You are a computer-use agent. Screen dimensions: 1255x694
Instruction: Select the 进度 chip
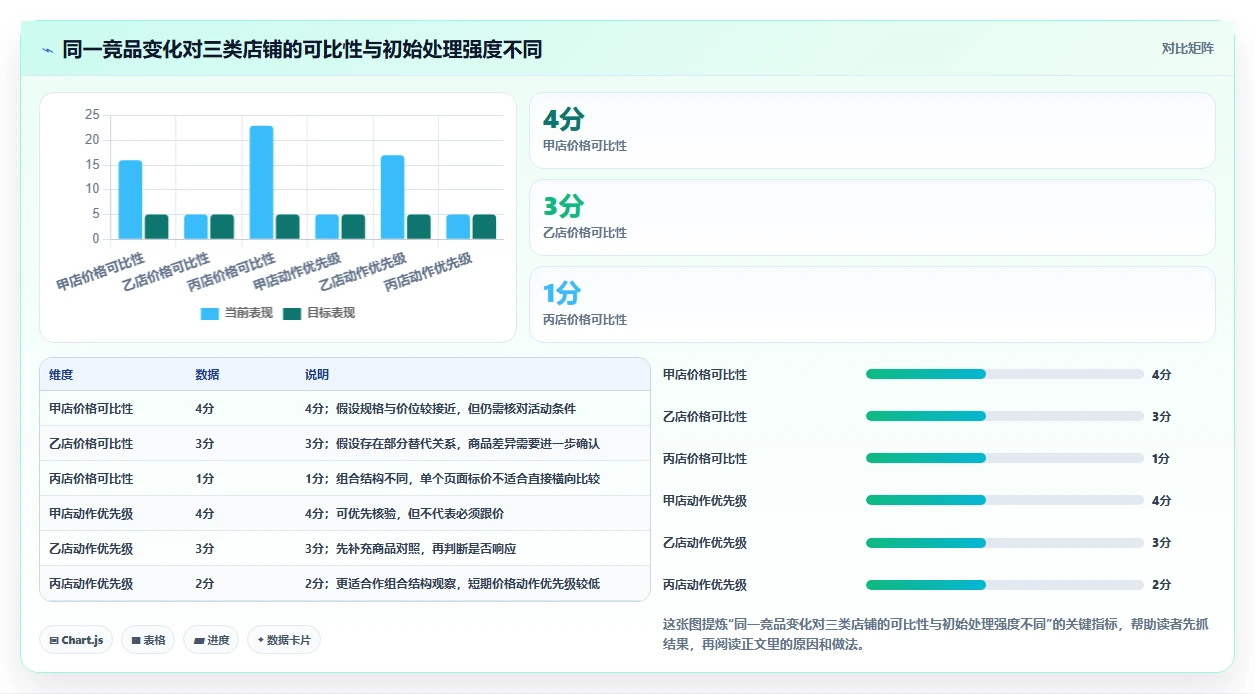[211, 640]
